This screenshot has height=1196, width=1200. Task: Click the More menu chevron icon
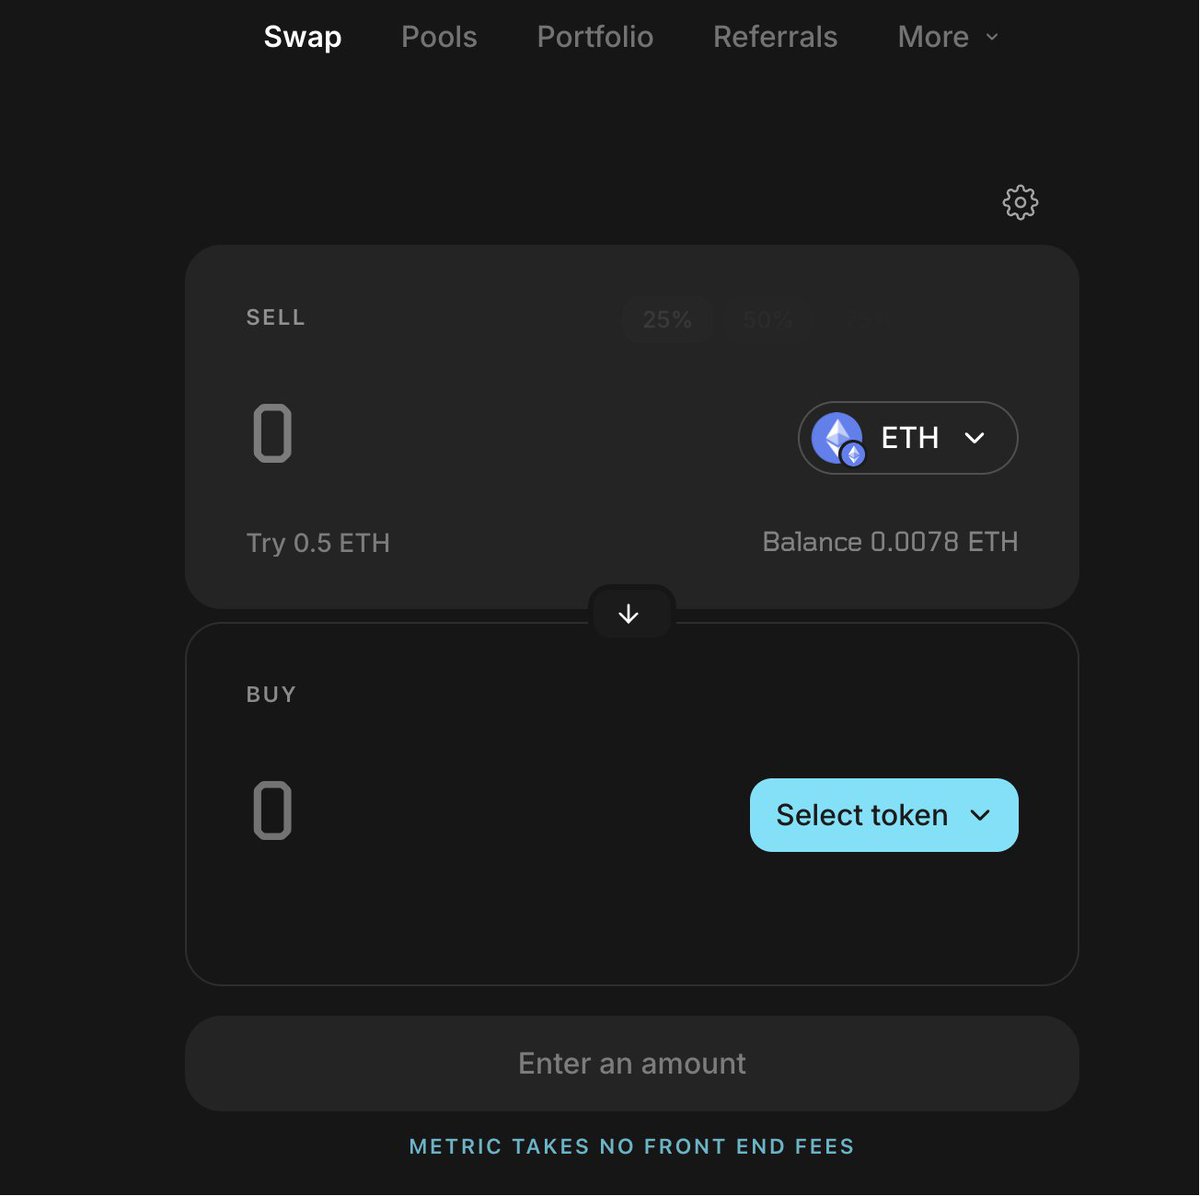click(992, 37)
